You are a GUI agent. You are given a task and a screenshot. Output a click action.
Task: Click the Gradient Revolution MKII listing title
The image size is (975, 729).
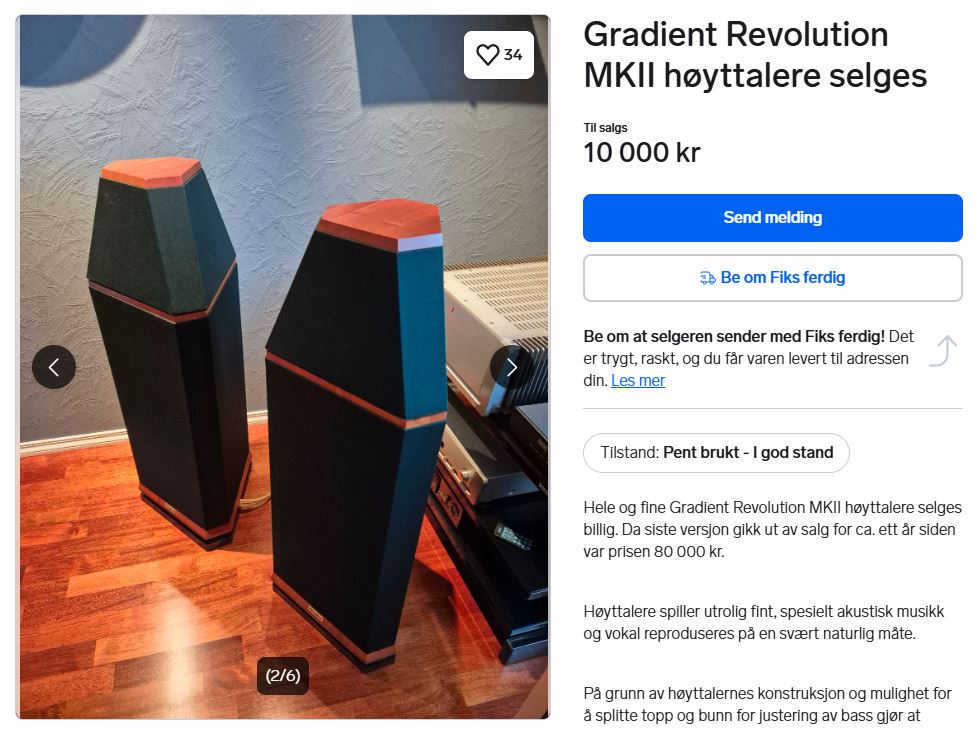point(755,55)
